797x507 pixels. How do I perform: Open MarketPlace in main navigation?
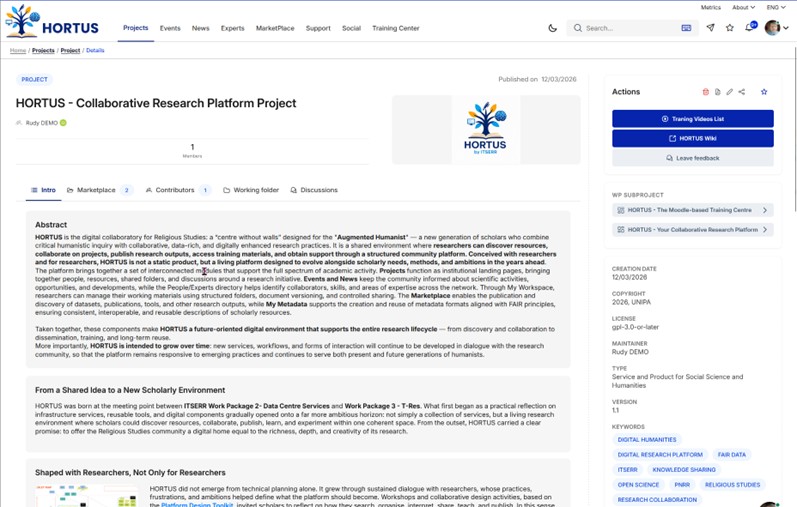(x=275, y=28)
